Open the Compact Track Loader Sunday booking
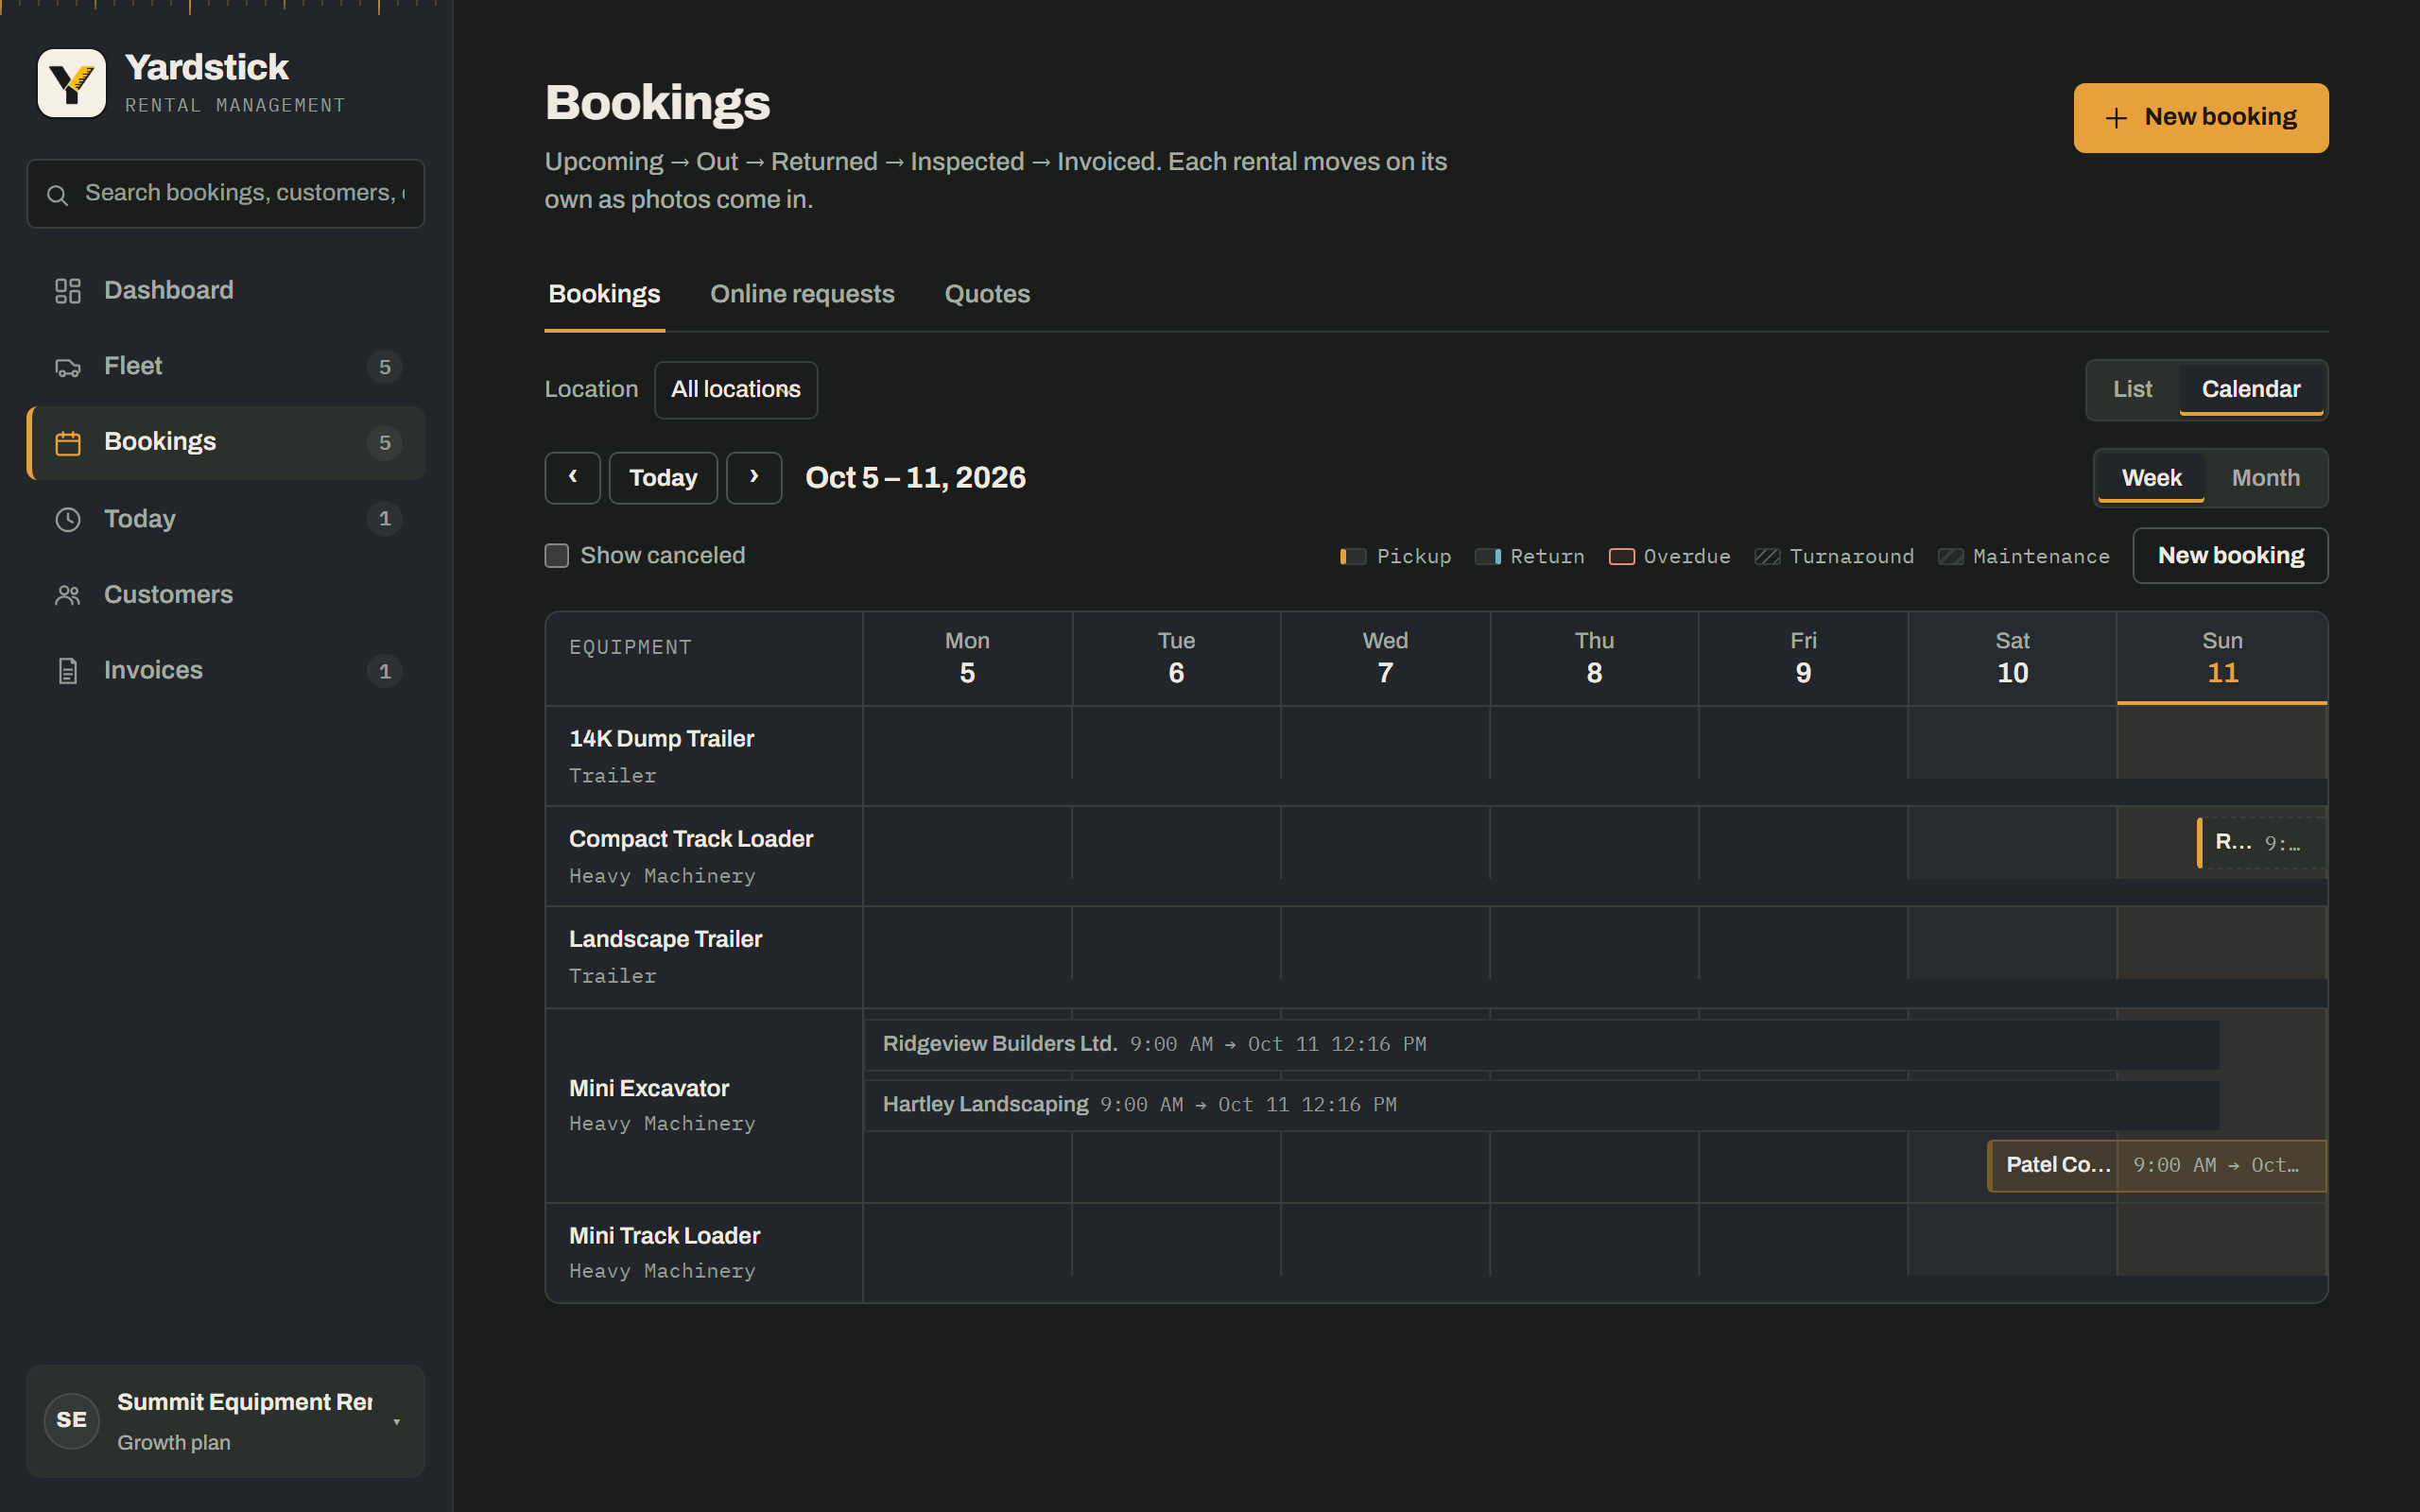Viewport: 2420px width, 1512px height. click(2261, 843)
